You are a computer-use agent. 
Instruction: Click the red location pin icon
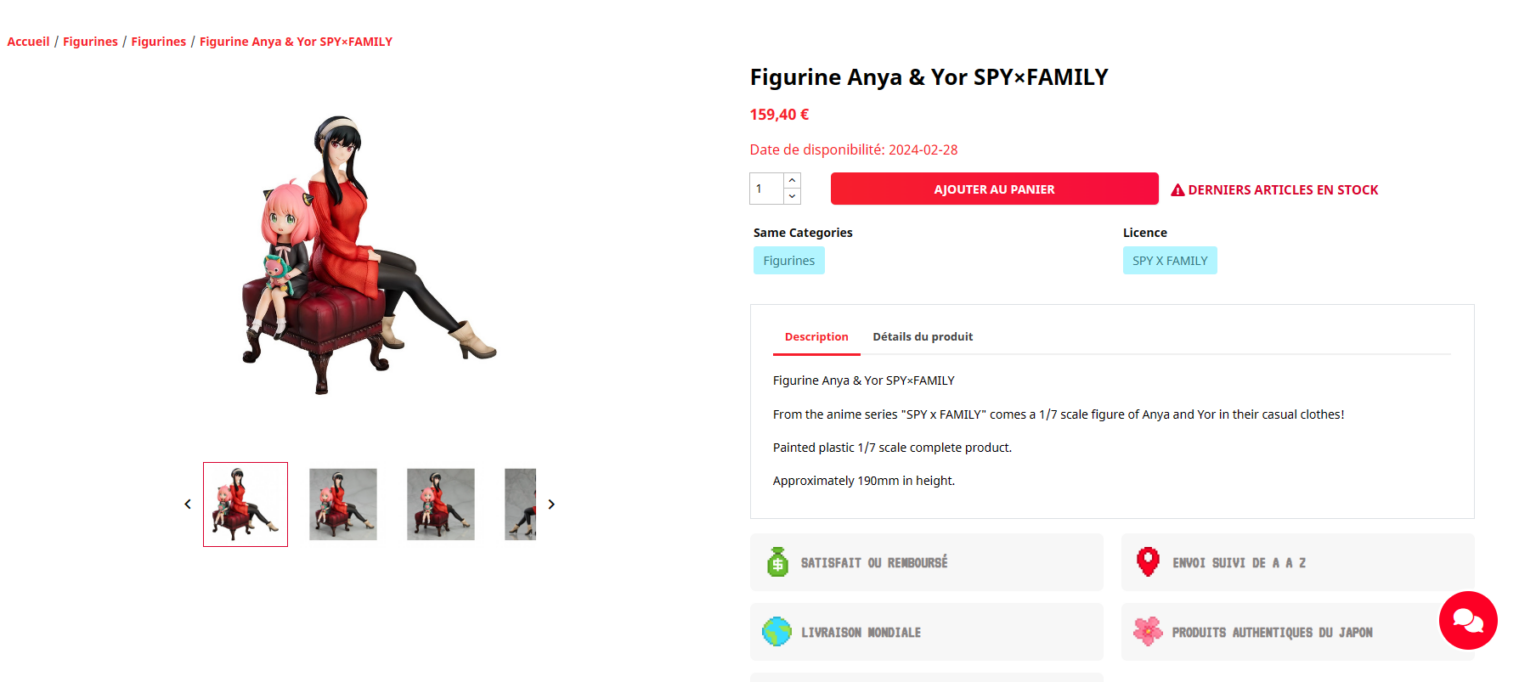point(1148,562)
